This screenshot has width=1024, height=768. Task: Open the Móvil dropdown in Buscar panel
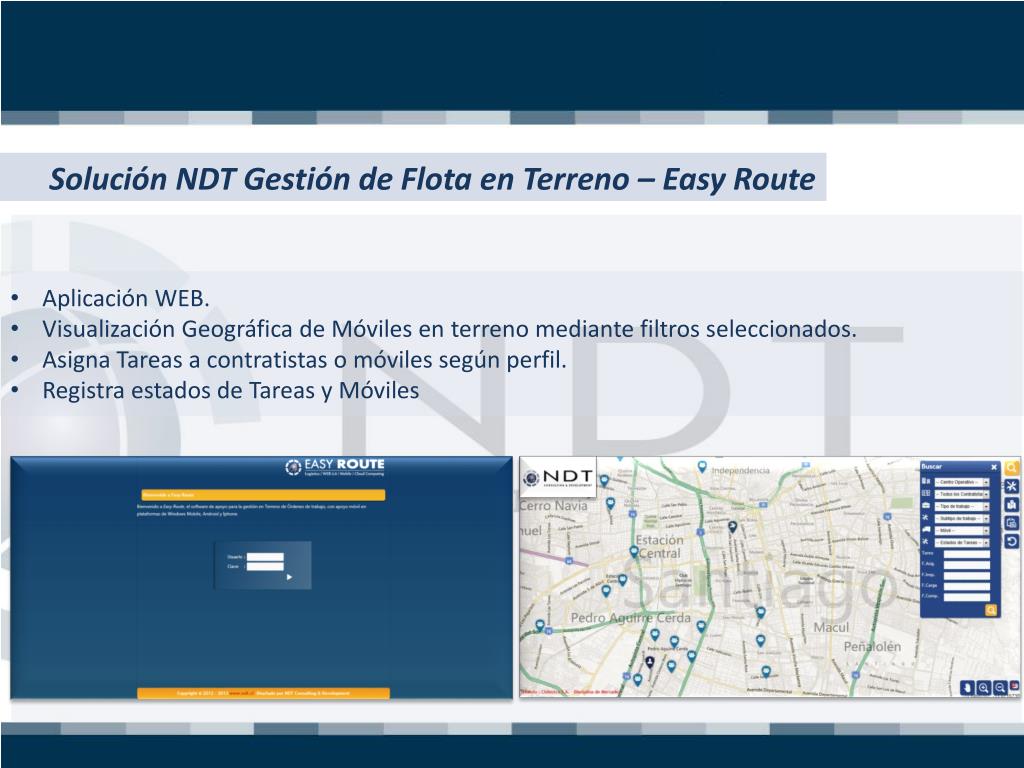click(x=962, y=530)
